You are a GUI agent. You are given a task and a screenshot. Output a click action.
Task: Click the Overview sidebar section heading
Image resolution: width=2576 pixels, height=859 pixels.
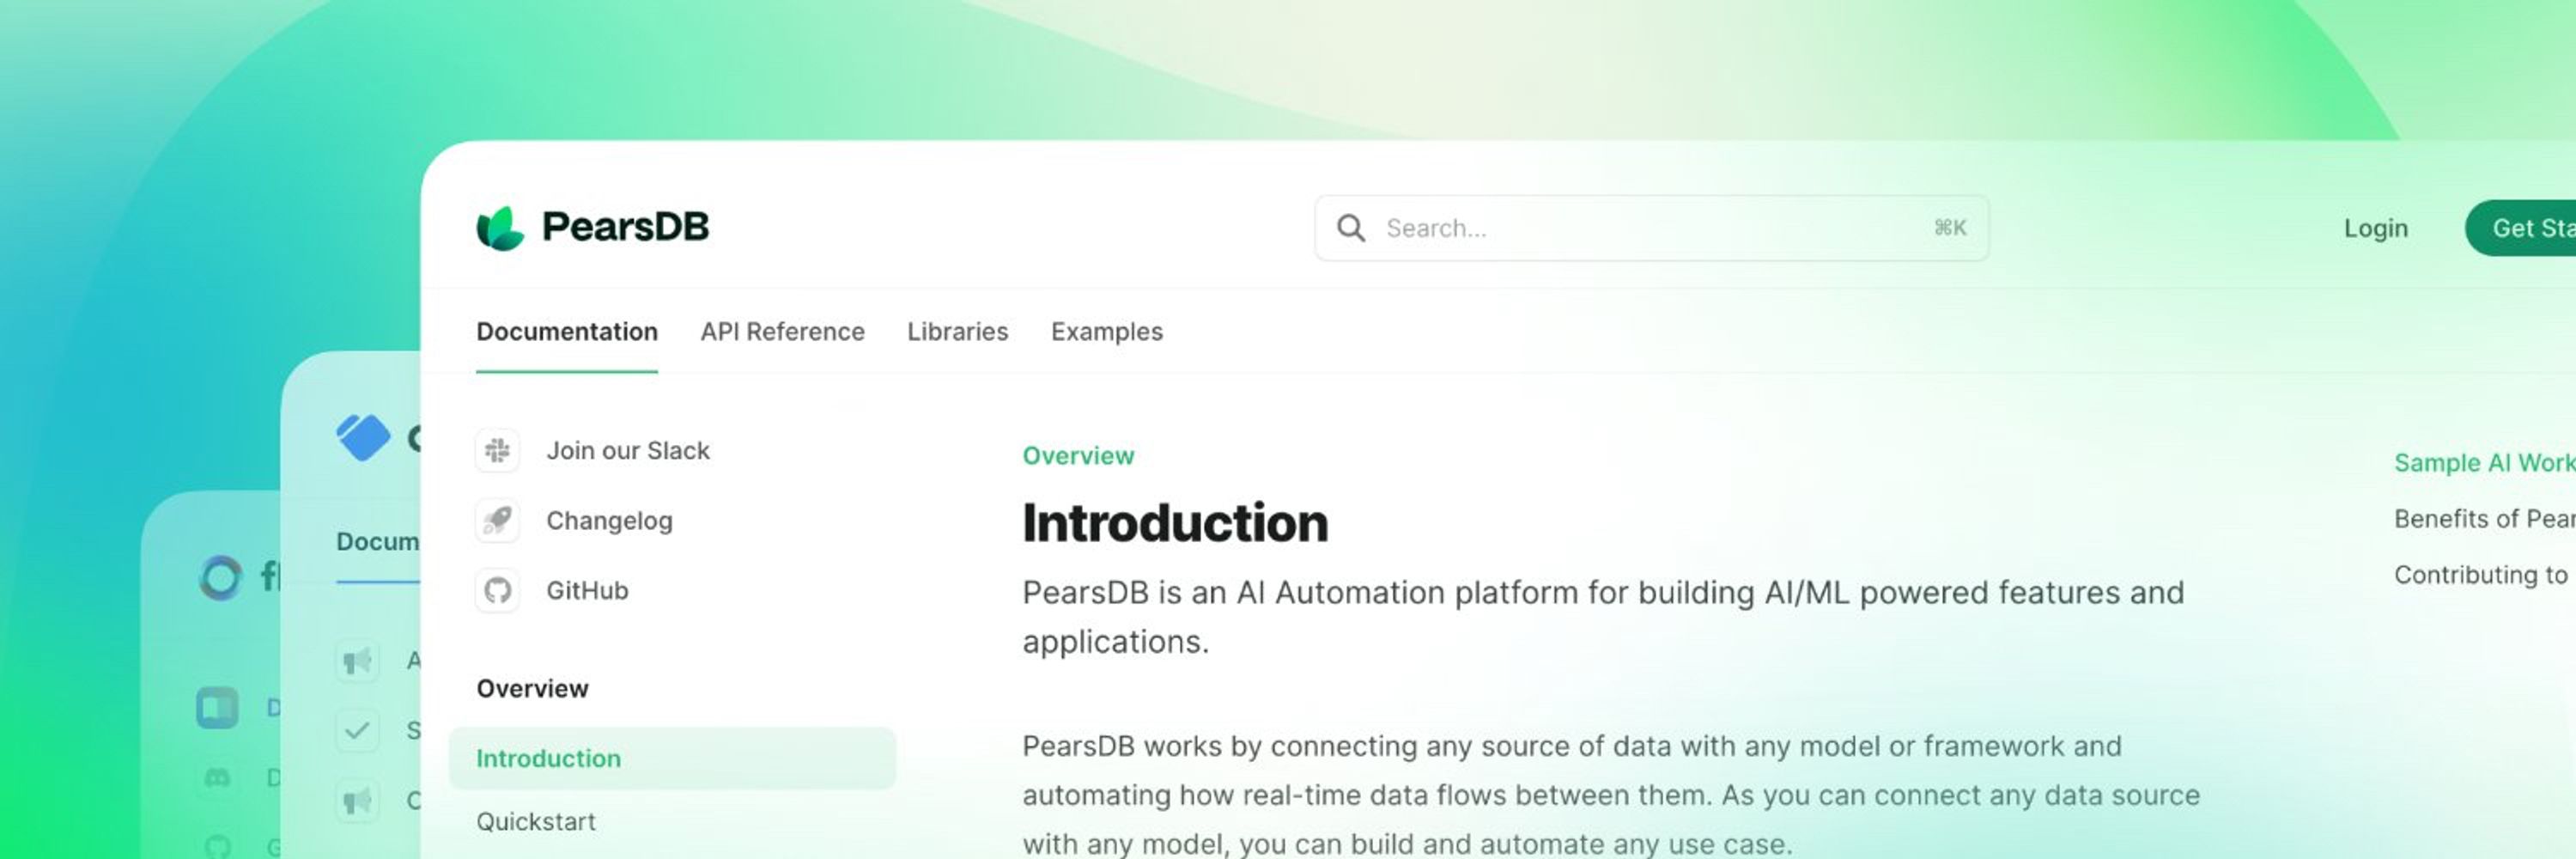[532, 689]
